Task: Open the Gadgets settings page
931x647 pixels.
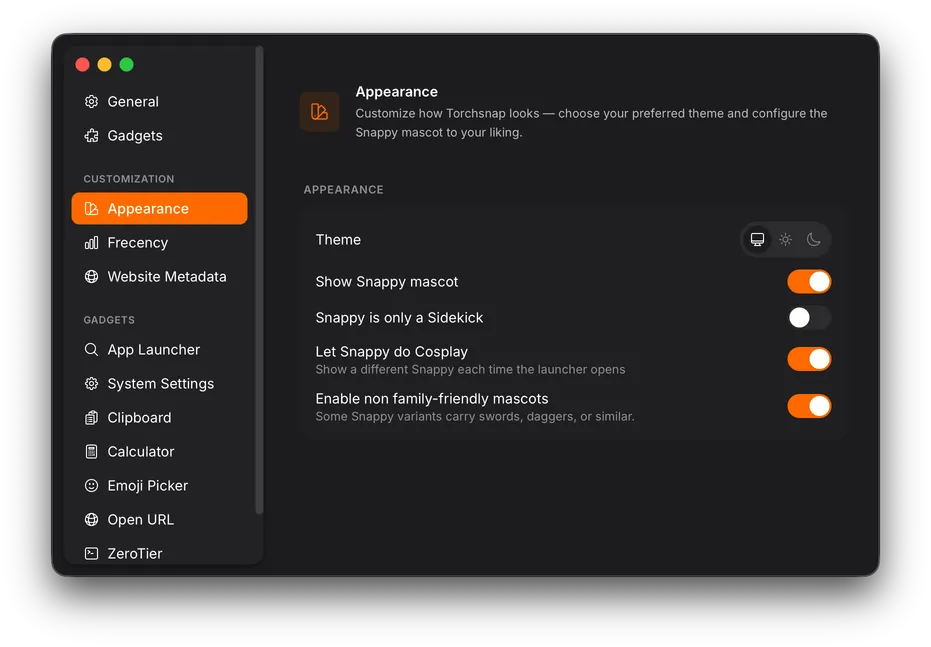Action: pyautogui.click(x=159, y=135)
